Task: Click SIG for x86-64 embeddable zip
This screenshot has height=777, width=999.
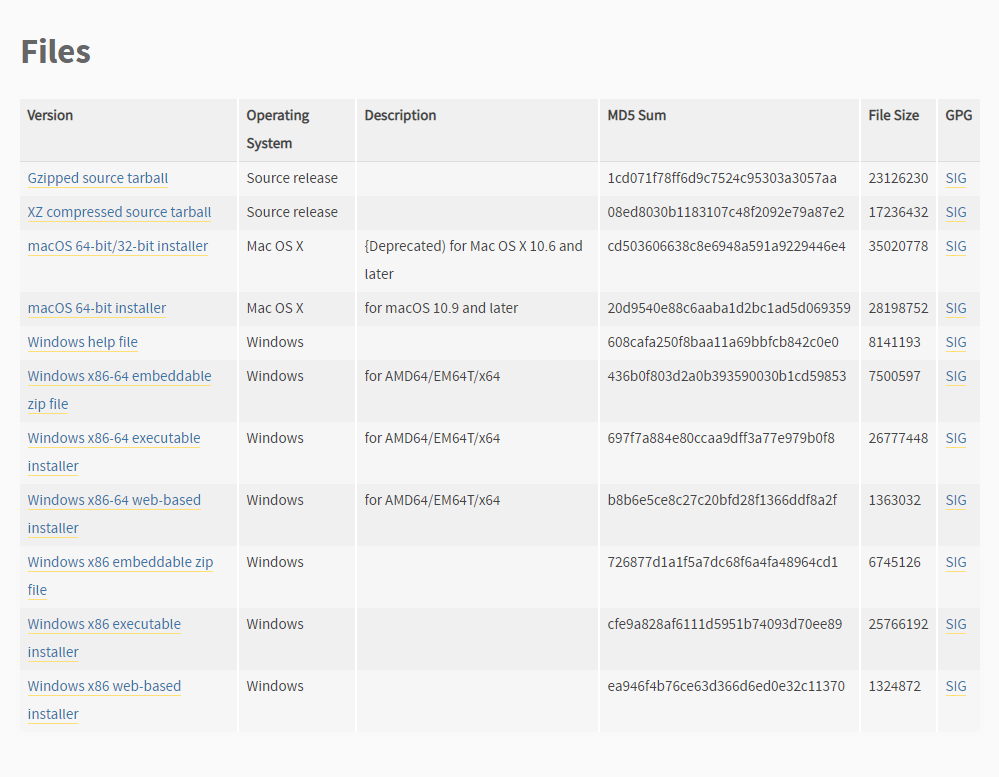Action: point(956,376)
